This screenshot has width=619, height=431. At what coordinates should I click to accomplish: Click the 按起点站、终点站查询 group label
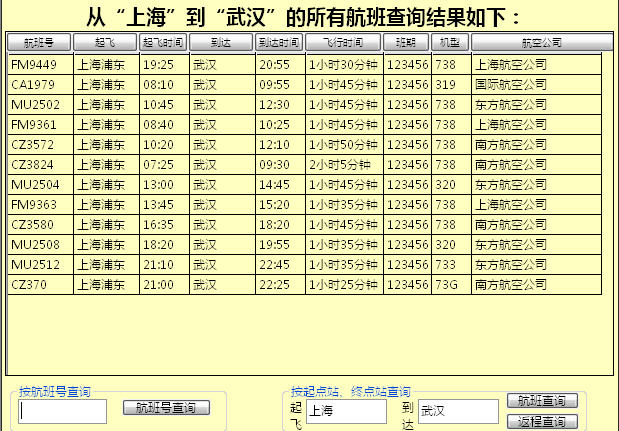click(x=351, y=392)
